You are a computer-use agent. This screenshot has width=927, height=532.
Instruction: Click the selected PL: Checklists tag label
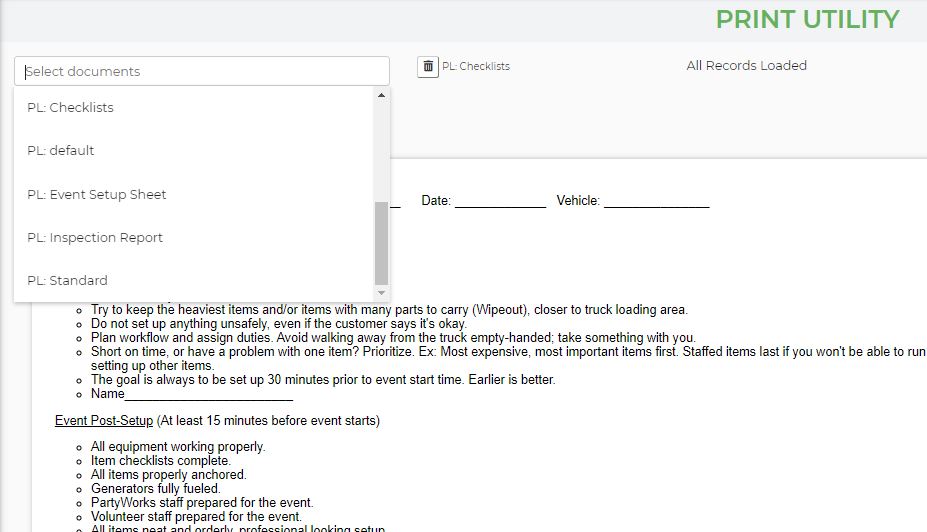[476, 67]
